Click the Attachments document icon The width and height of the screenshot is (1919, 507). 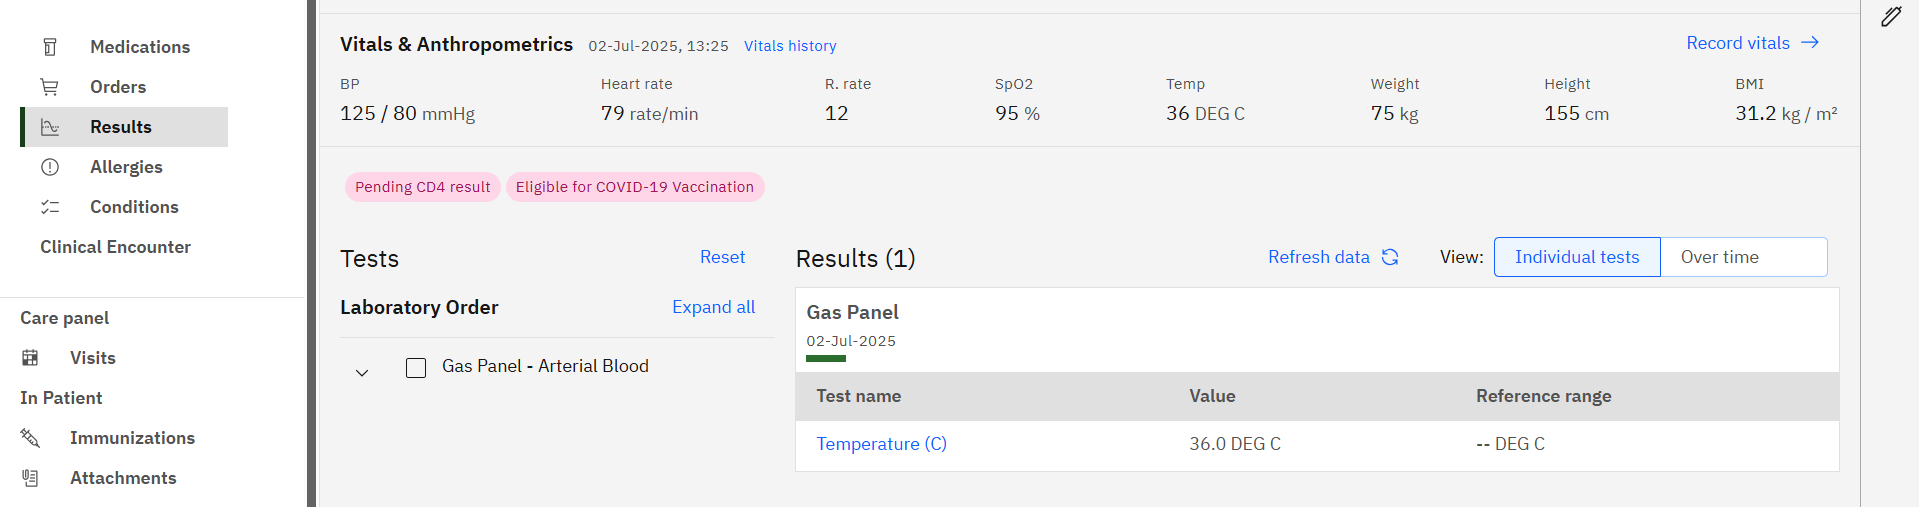pyautogui.click(x=30, y=478)
